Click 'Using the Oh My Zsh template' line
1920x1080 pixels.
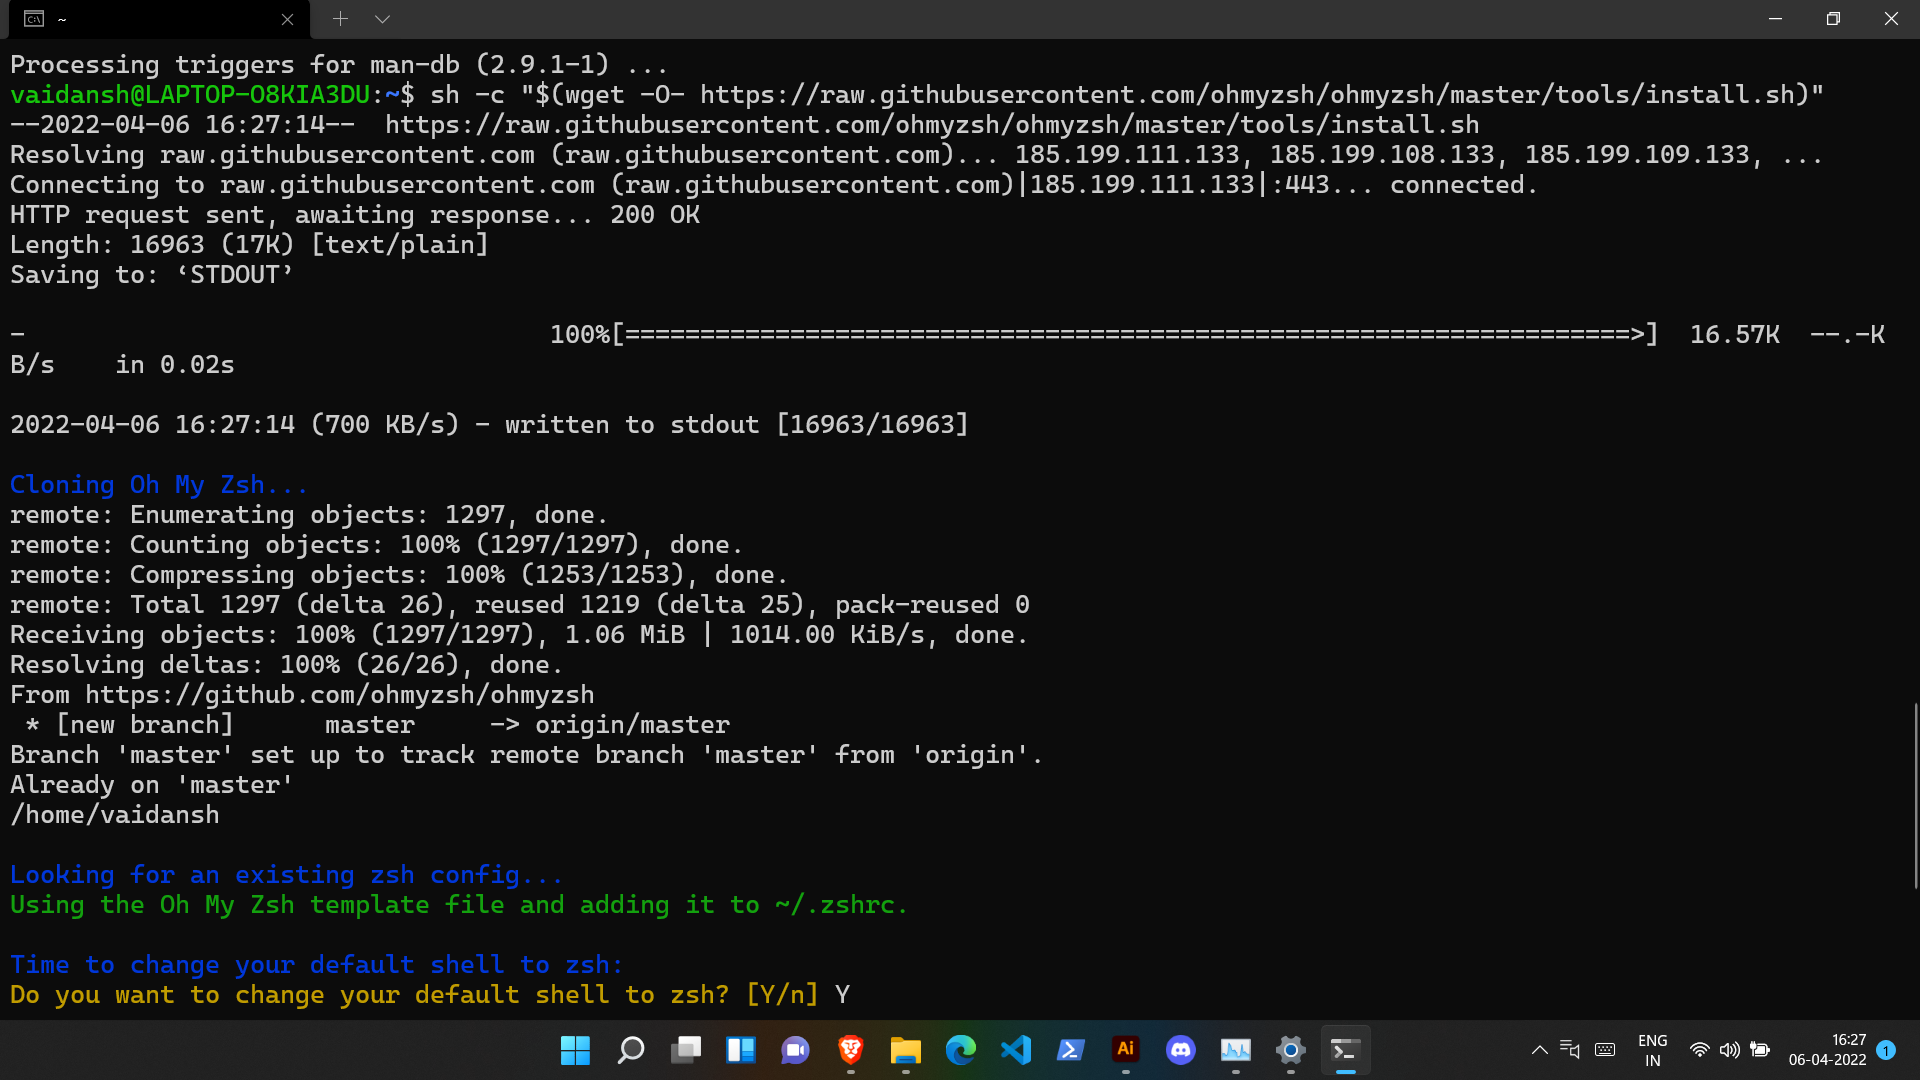tap(459, 905)
